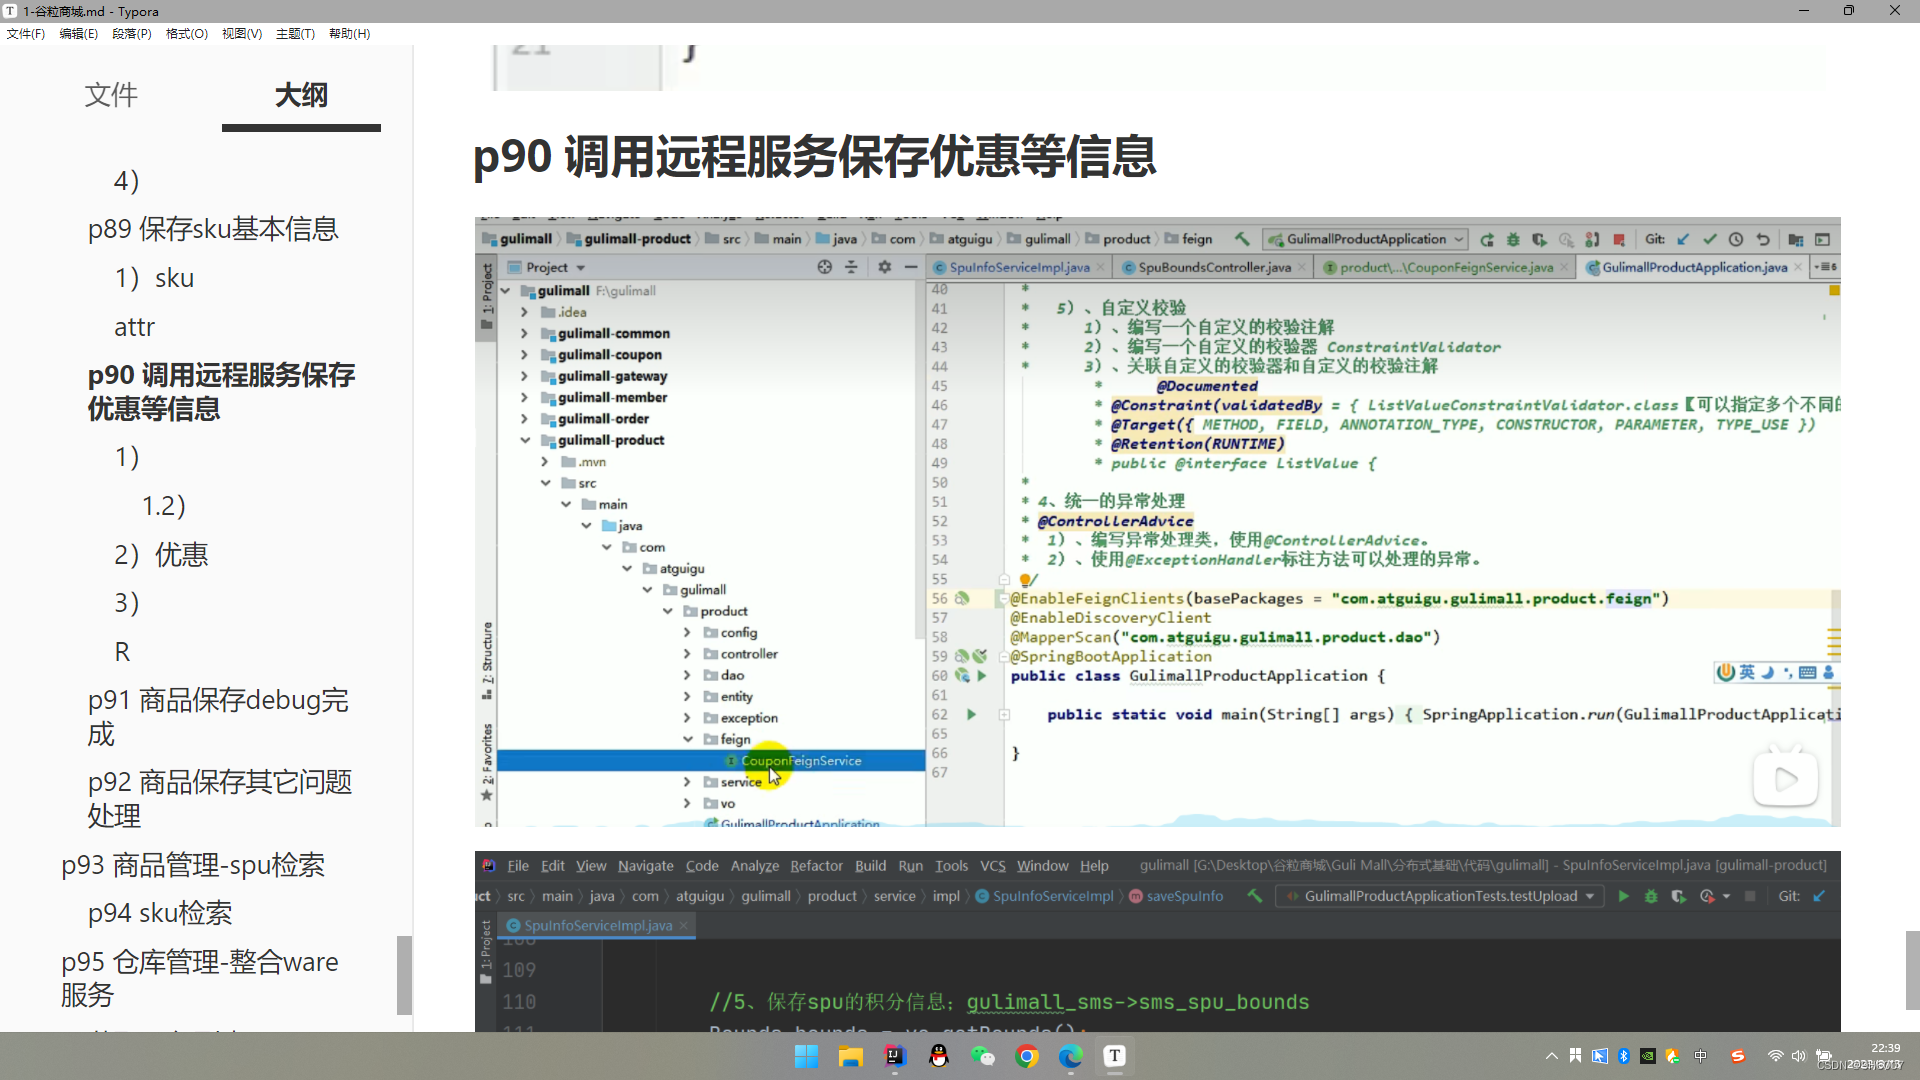
Task: Collapse the gulimall-product folder
Action: (526, 440)
